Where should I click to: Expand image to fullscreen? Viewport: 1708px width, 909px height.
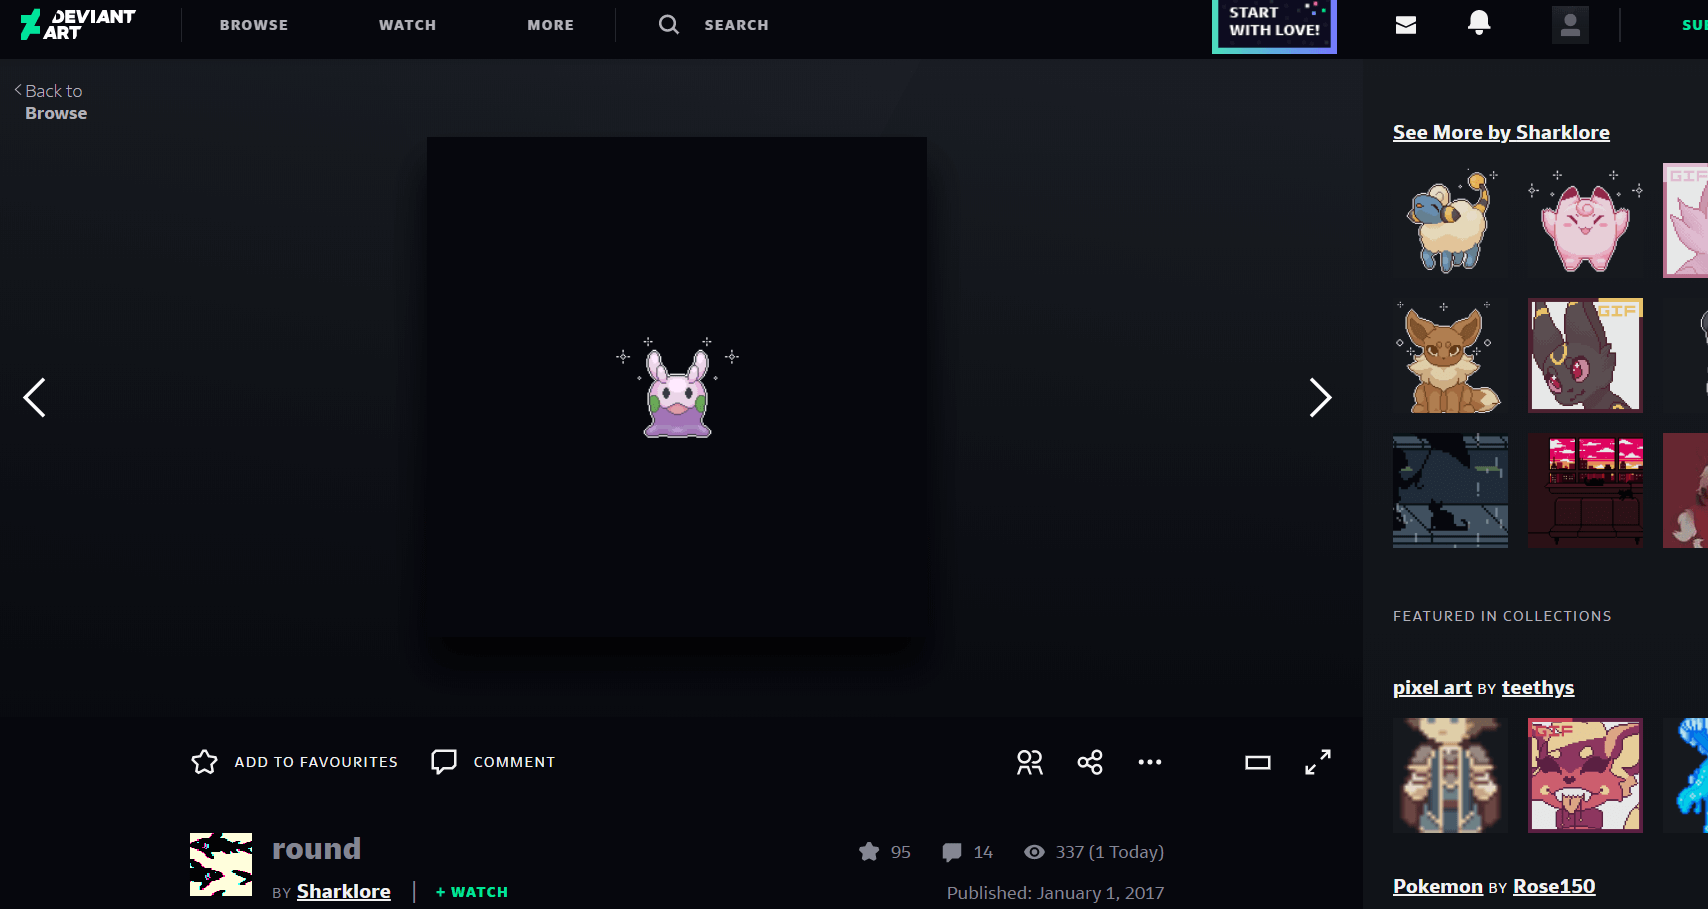1318,762
